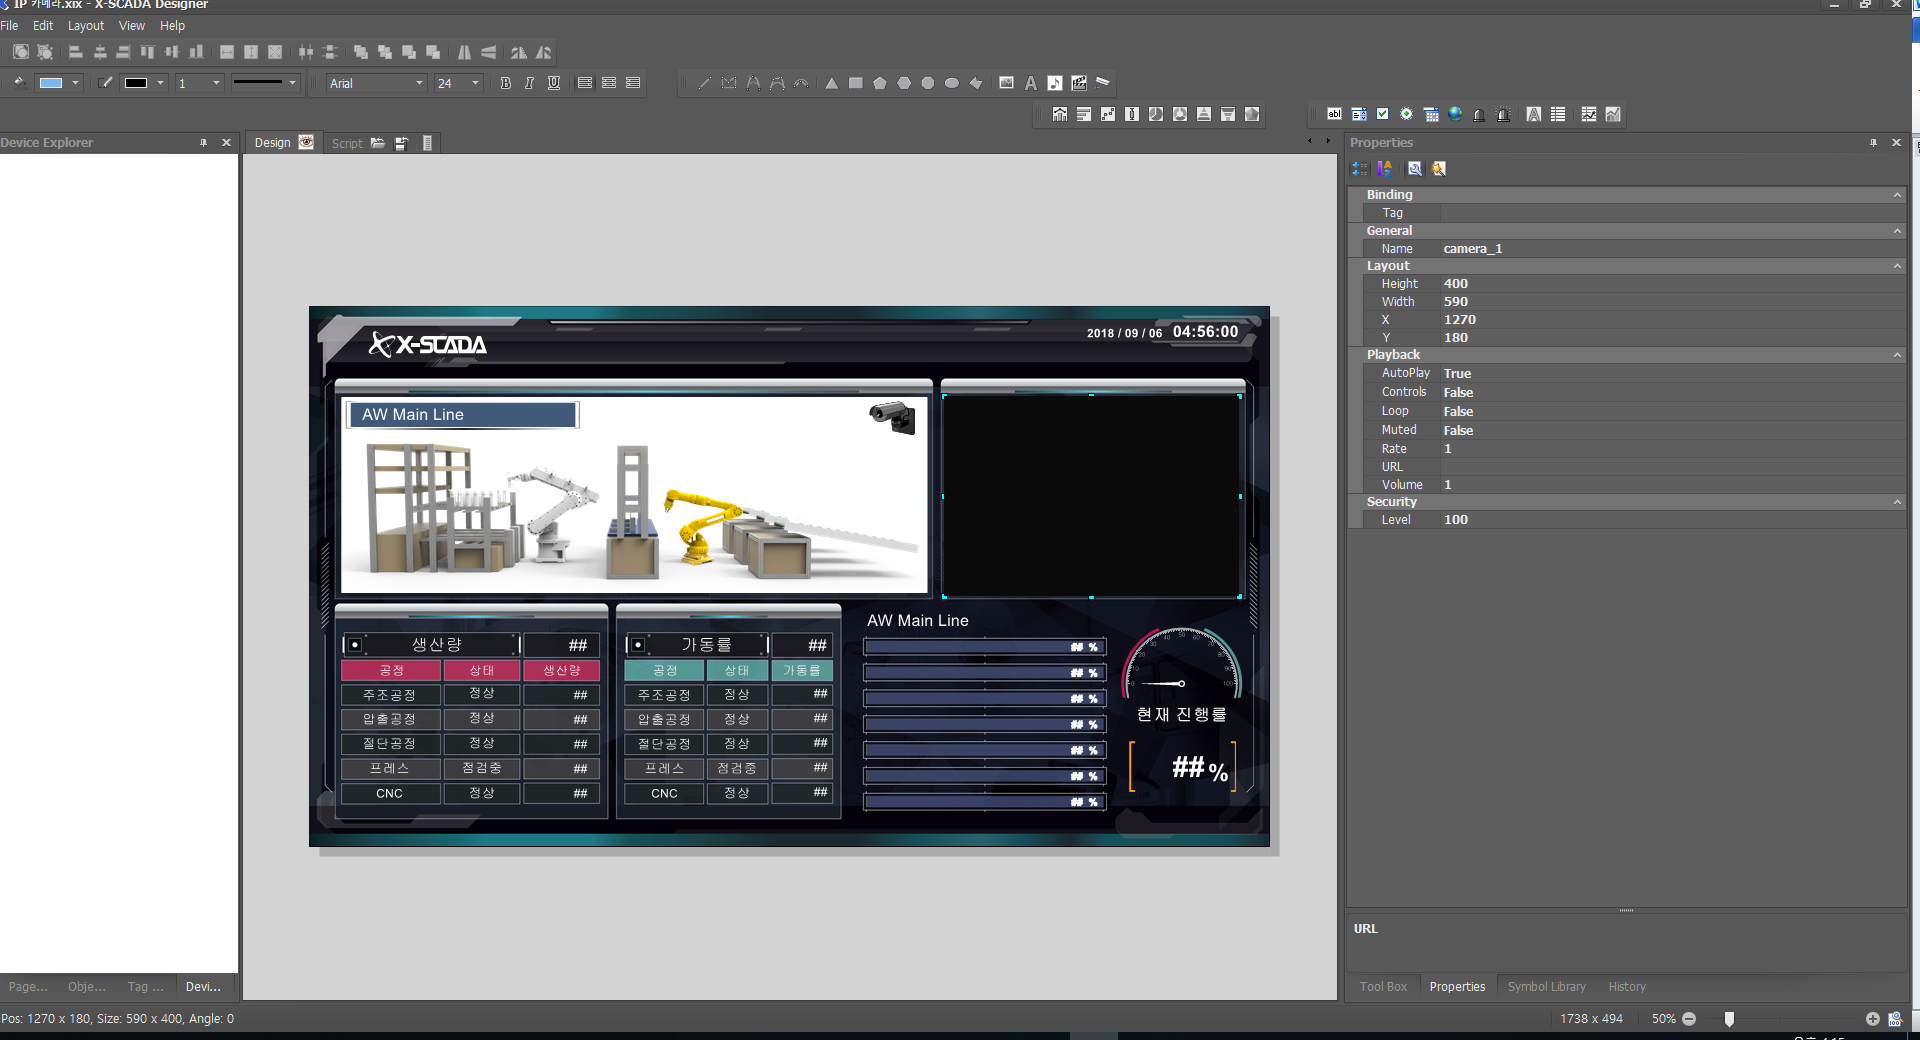Image resolution: width=1920 pixels, height=1040 pixels.
Task: Insert a checkbox control from toolbar
Action: click(x=1382, y=114)
